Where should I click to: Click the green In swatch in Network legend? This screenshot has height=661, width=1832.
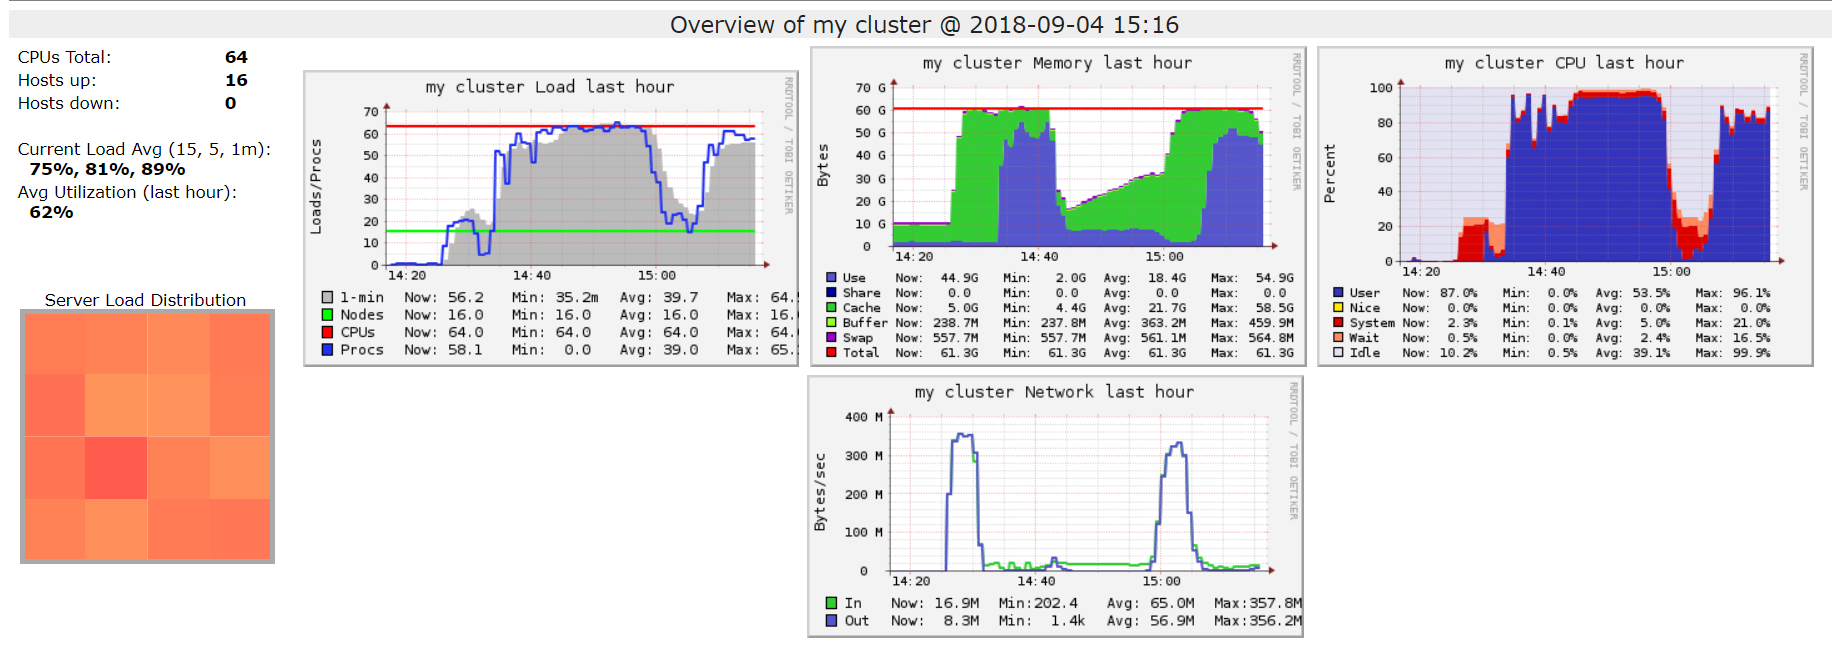point(831,603)
